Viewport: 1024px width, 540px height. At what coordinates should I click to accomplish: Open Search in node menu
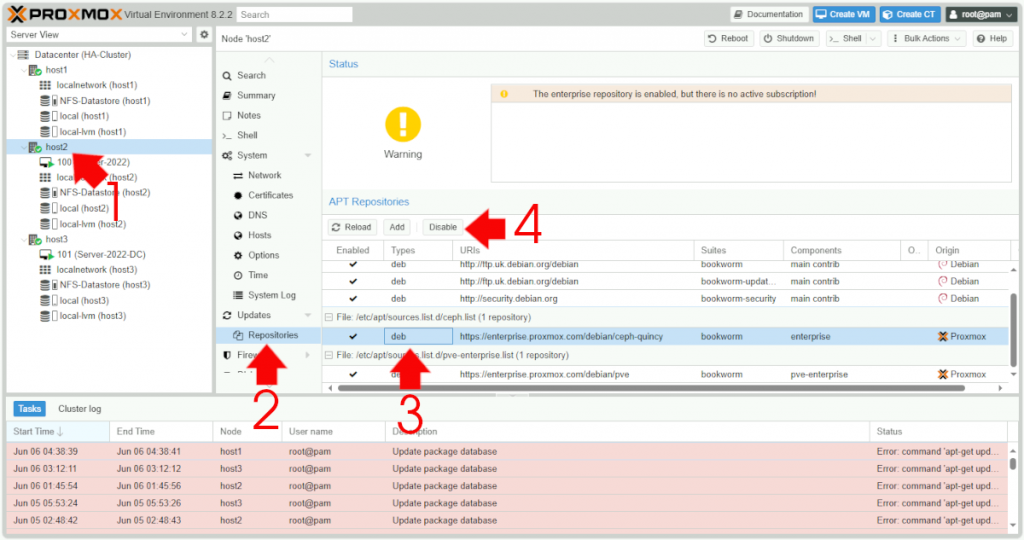coord(251,76)
